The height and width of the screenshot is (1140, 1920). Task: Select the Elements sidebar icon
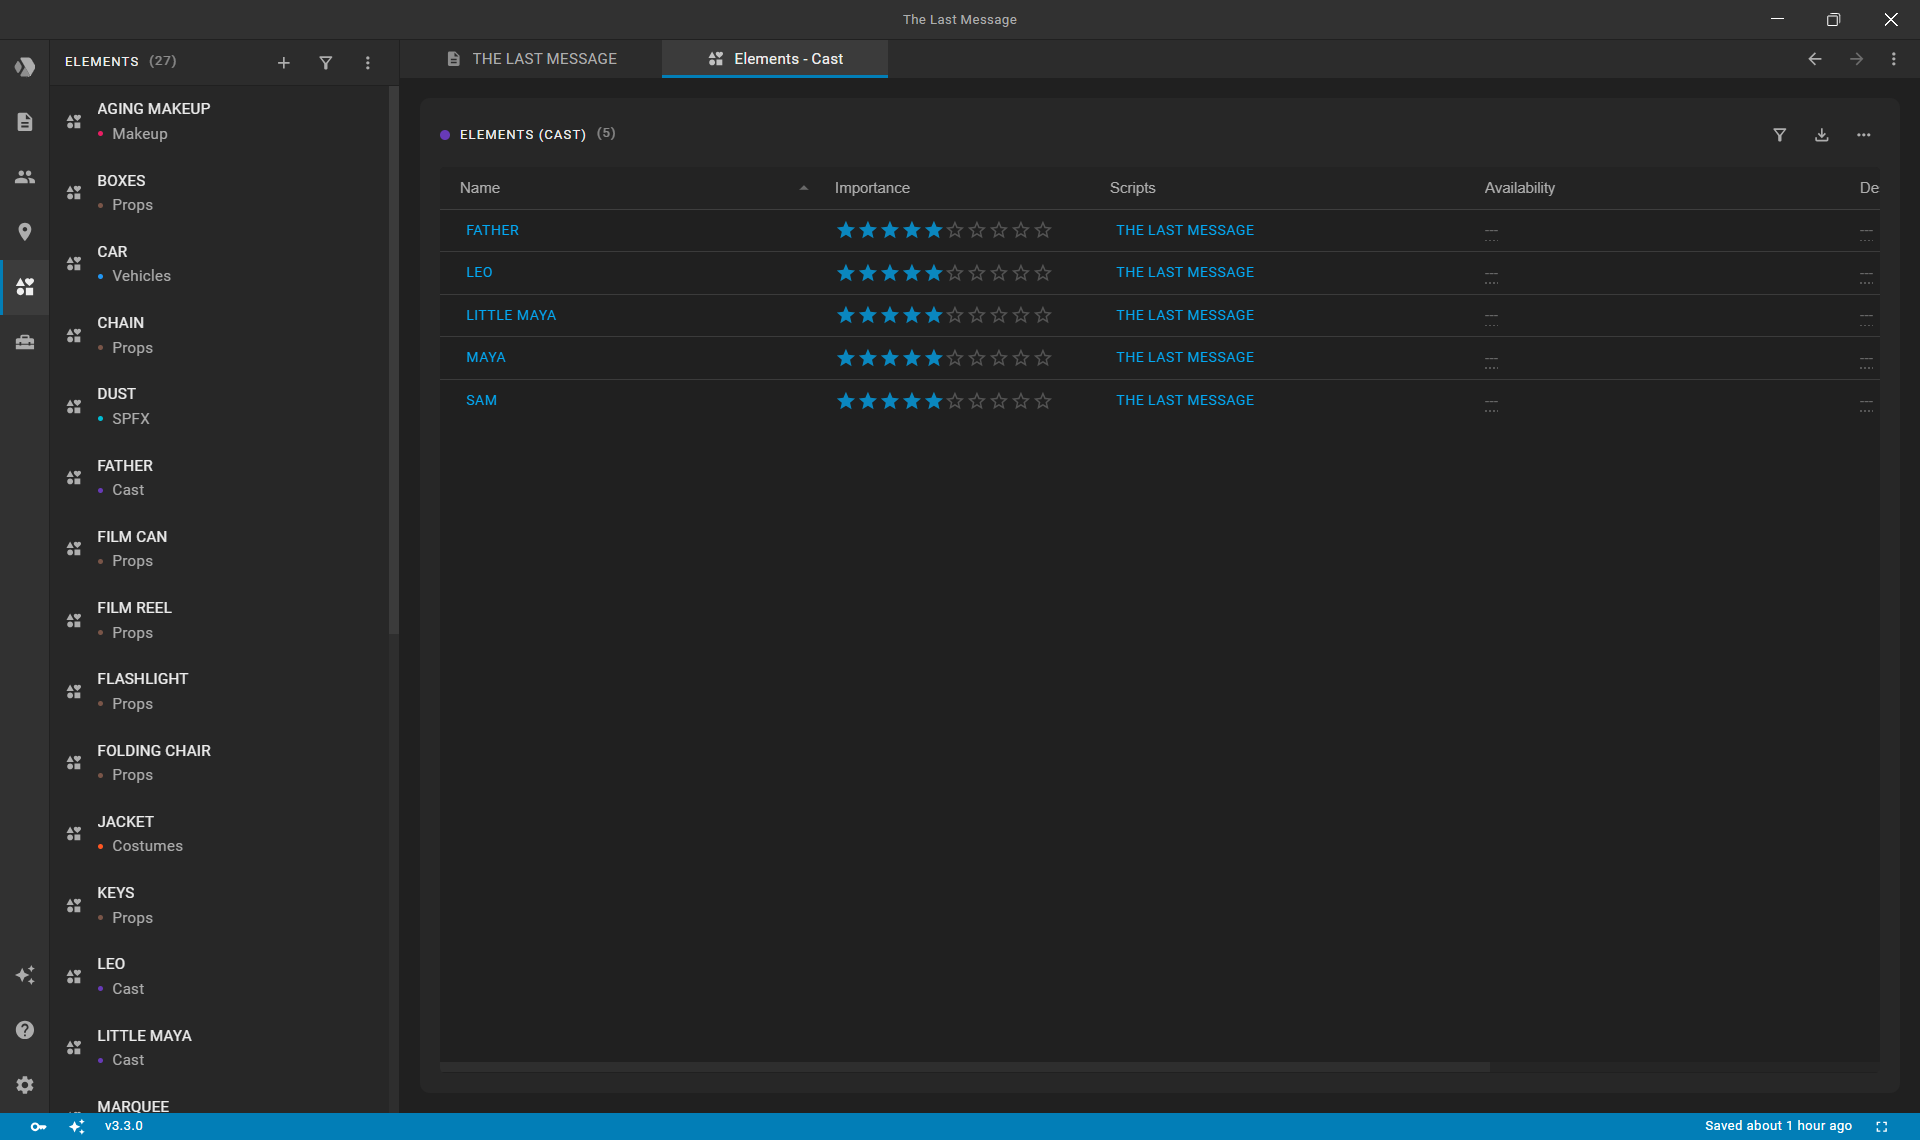[x=25, y=287]
